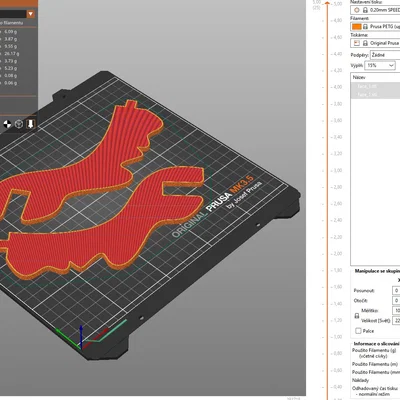Click the 4,00 tick on layer ruler
The width and height of the screenshot is (400, 400).
[337, 87]
